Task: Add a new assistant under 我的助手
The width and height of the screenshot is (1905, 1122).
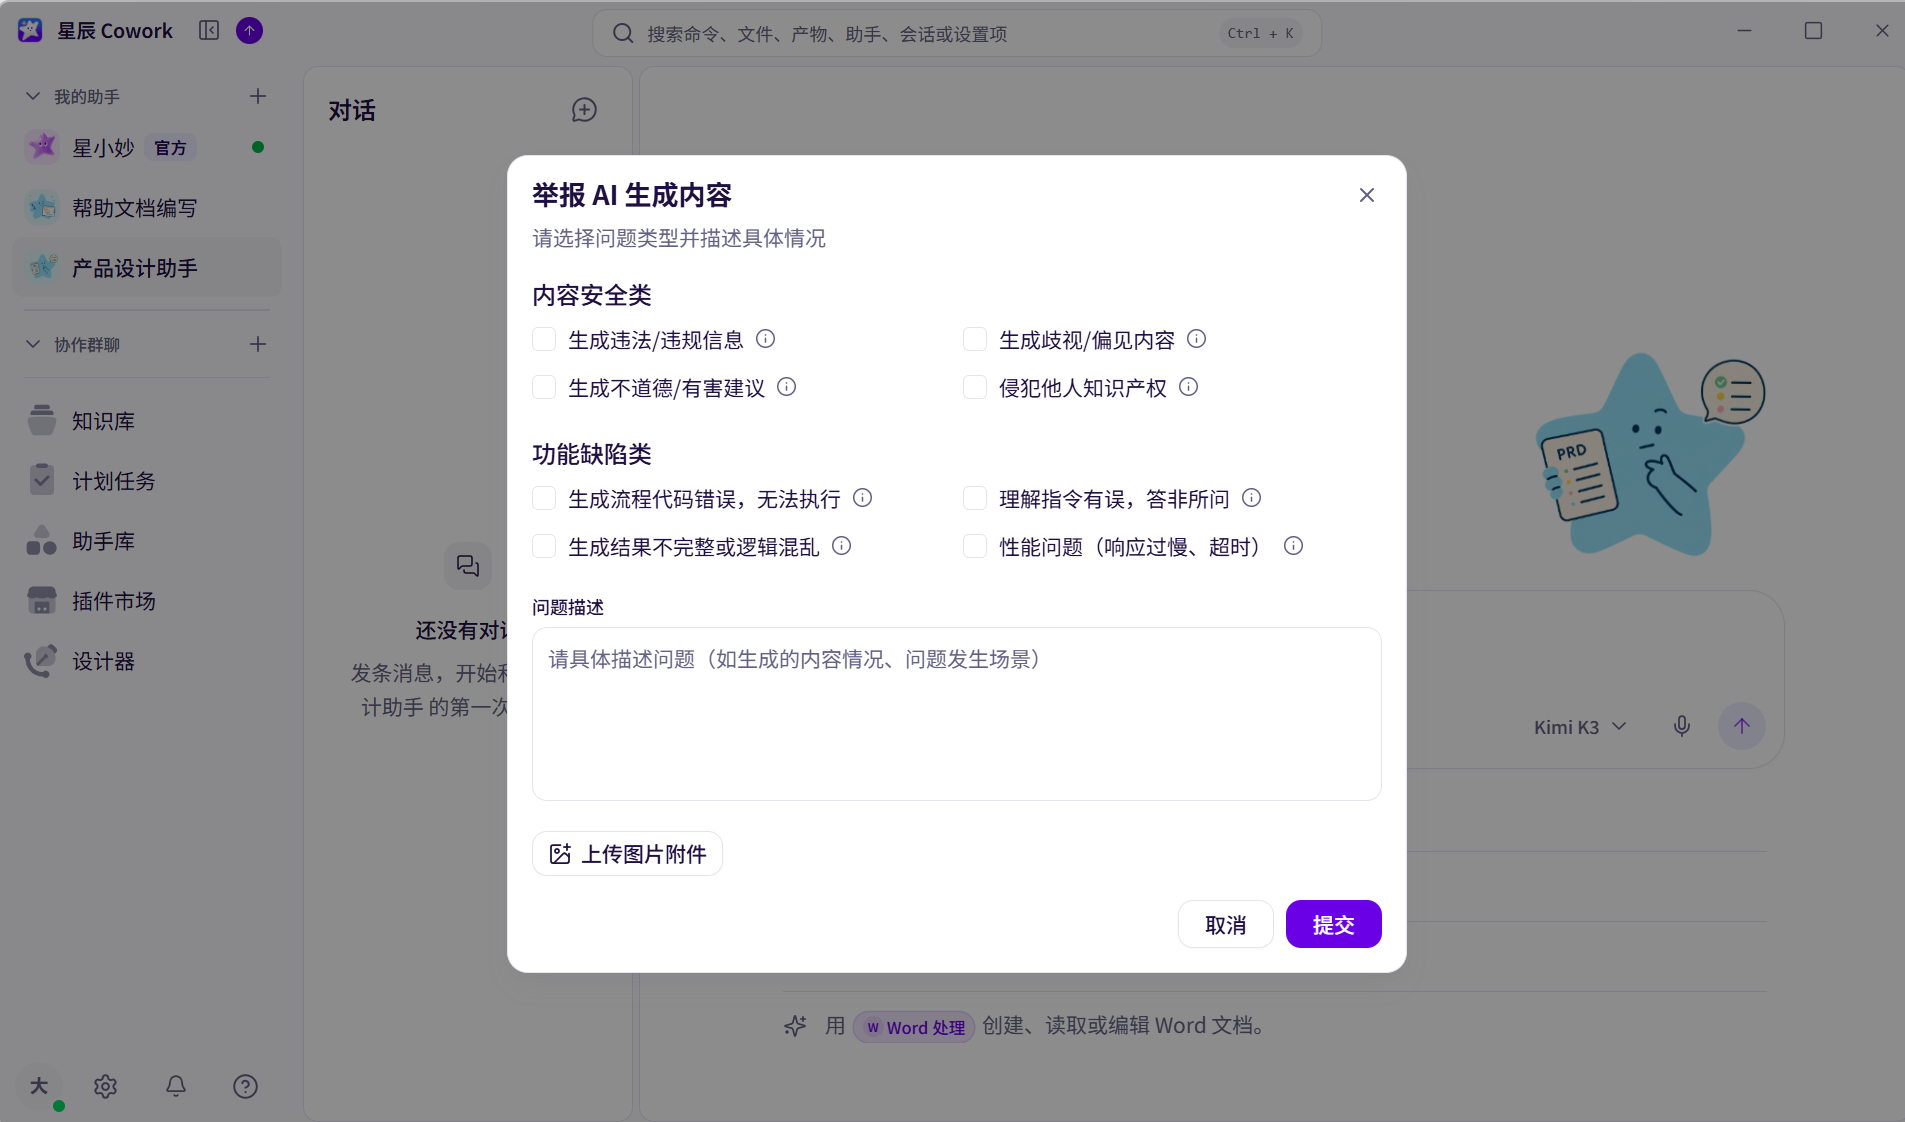Action: pos(258,96)
